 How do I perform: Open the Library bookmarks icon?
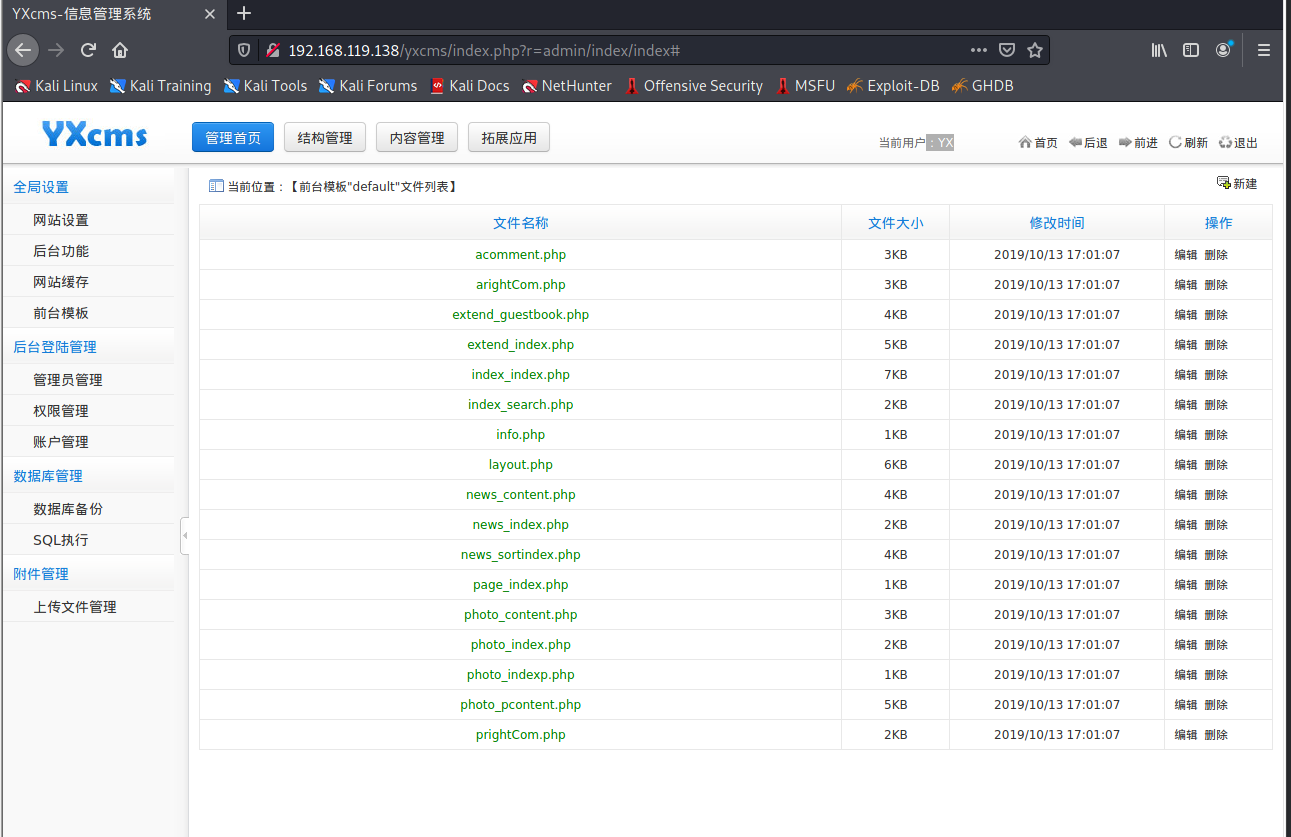click(1160, 50)
